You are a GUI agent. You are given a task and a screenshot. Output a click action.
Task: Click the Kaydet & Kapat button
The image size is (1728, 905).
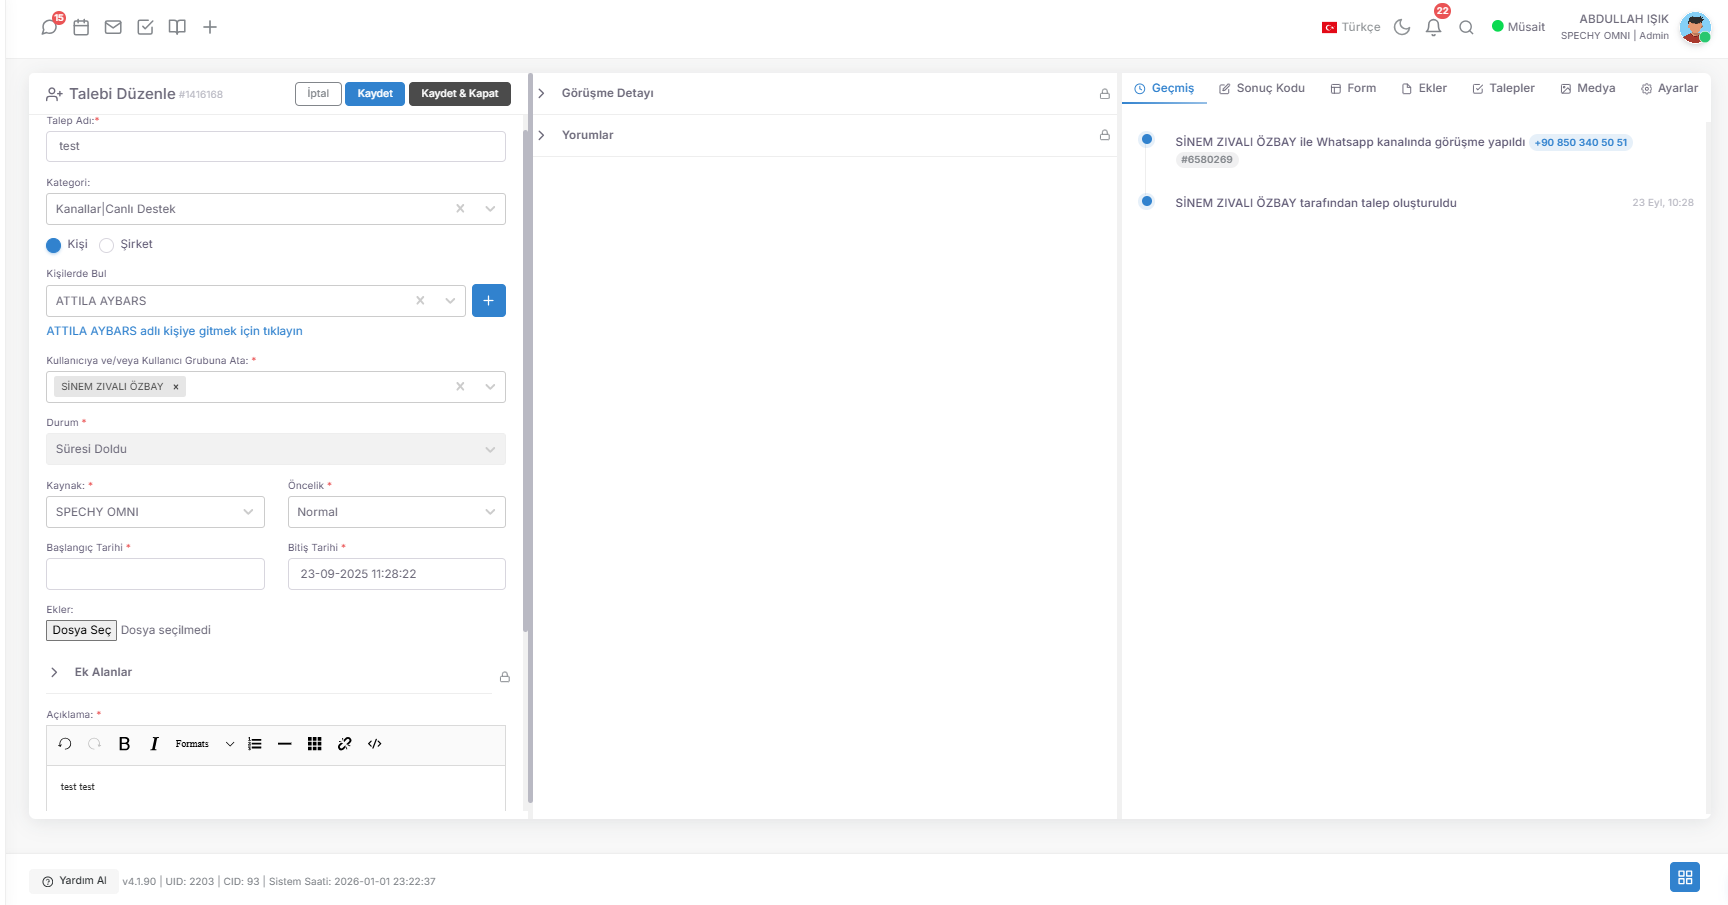(x=459, y=93)
